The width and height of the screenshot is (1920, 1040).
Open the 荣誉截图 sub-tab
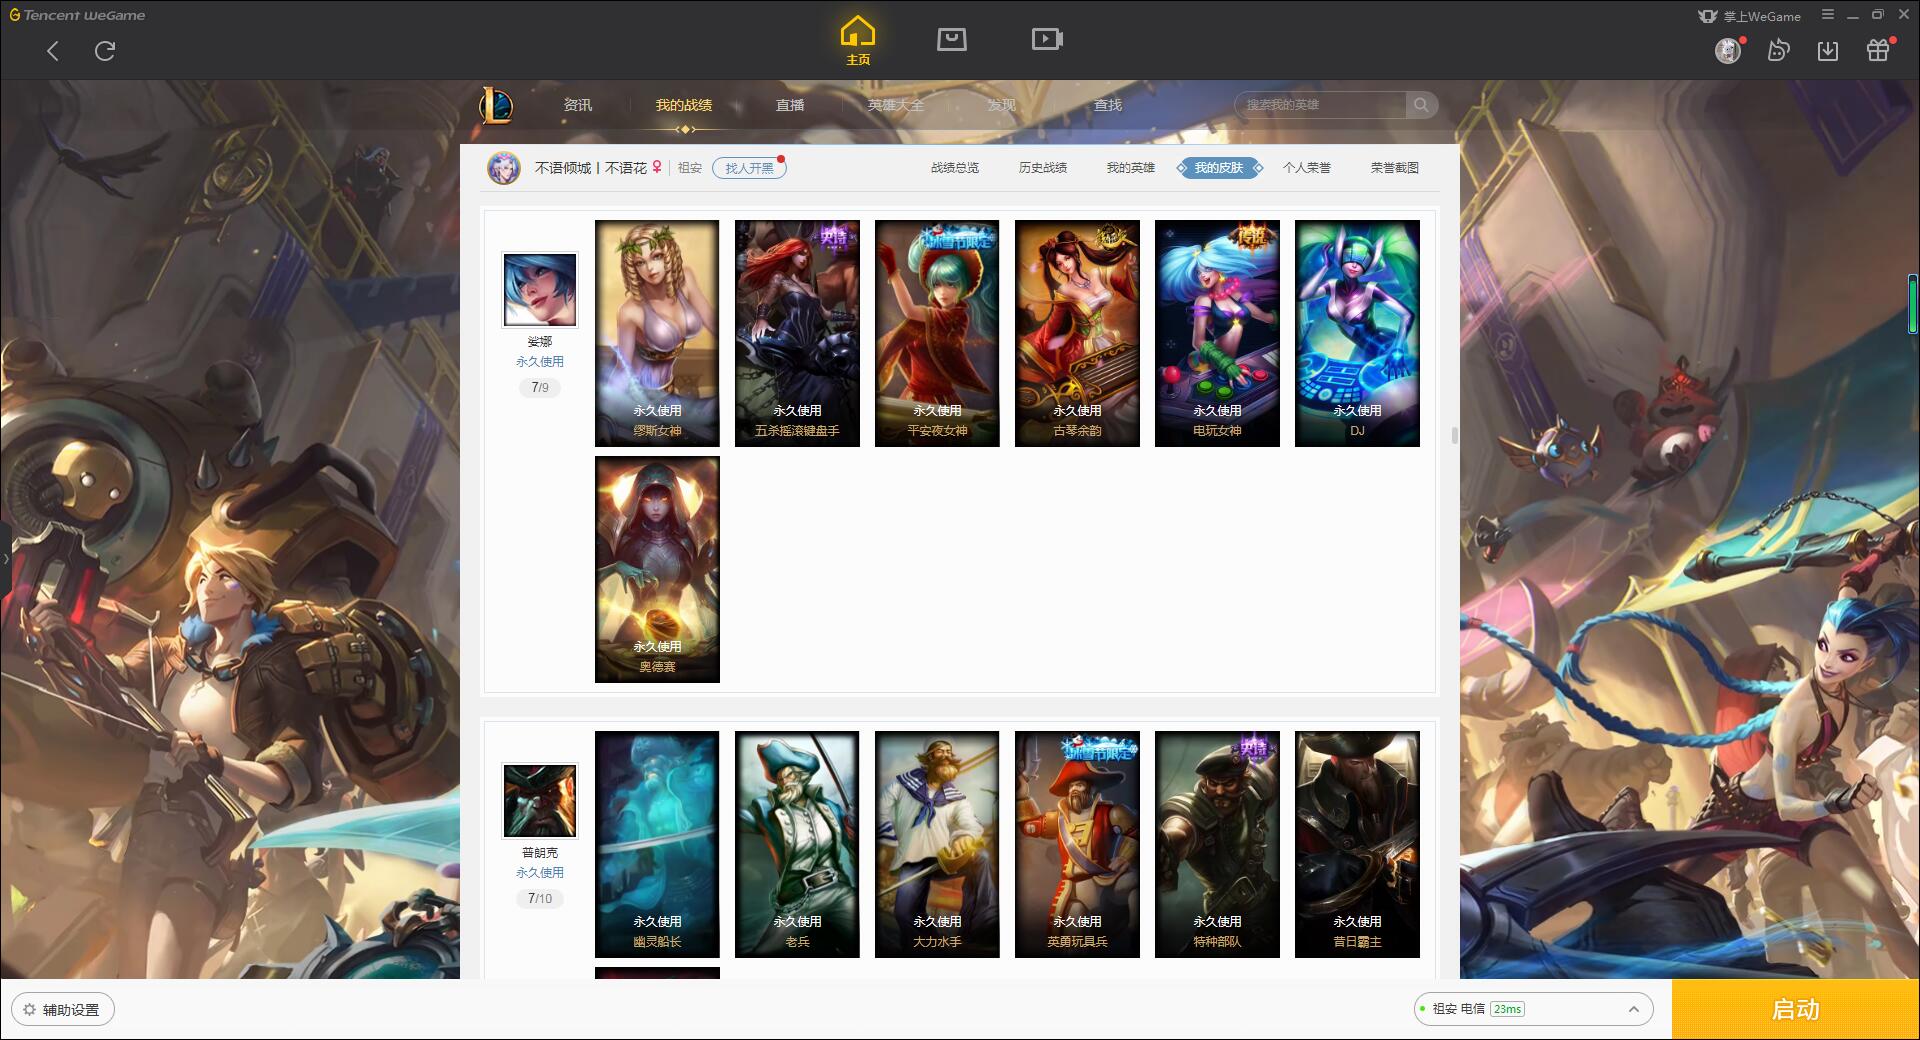[x=1395, y=168]
